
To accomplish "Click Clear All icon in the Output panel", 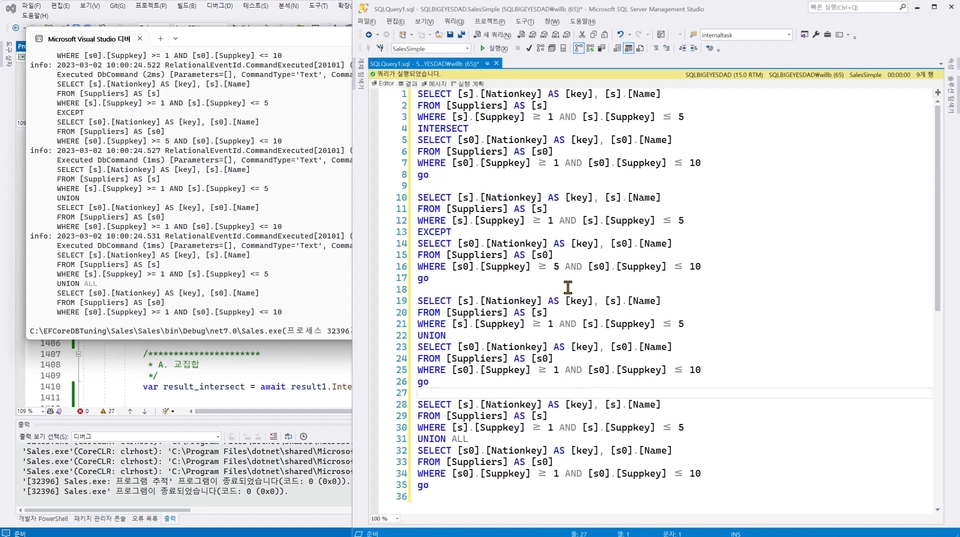I will pyautogui.click(x=273, y=437).
